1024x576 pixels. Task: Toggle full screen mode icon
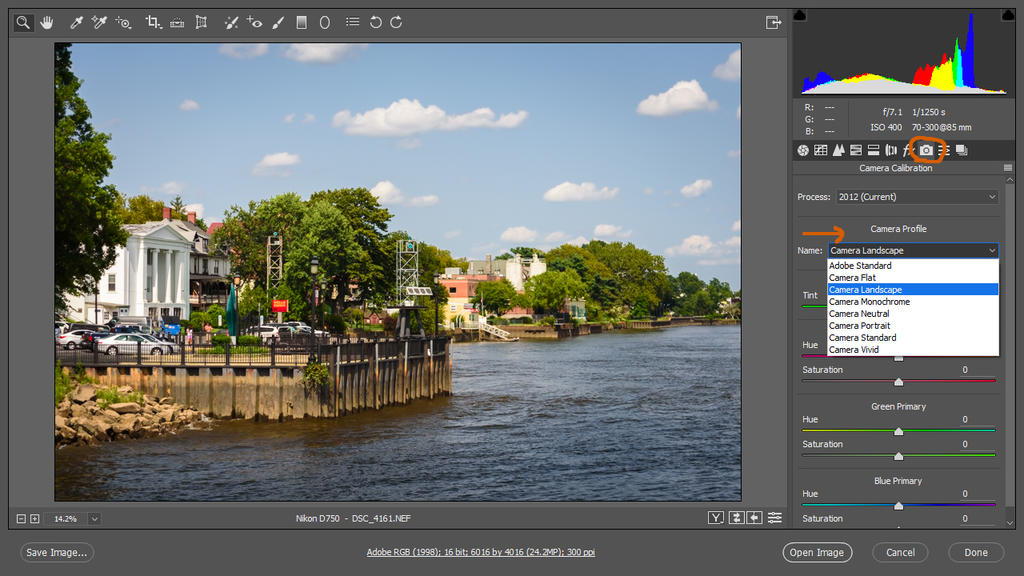773,22
